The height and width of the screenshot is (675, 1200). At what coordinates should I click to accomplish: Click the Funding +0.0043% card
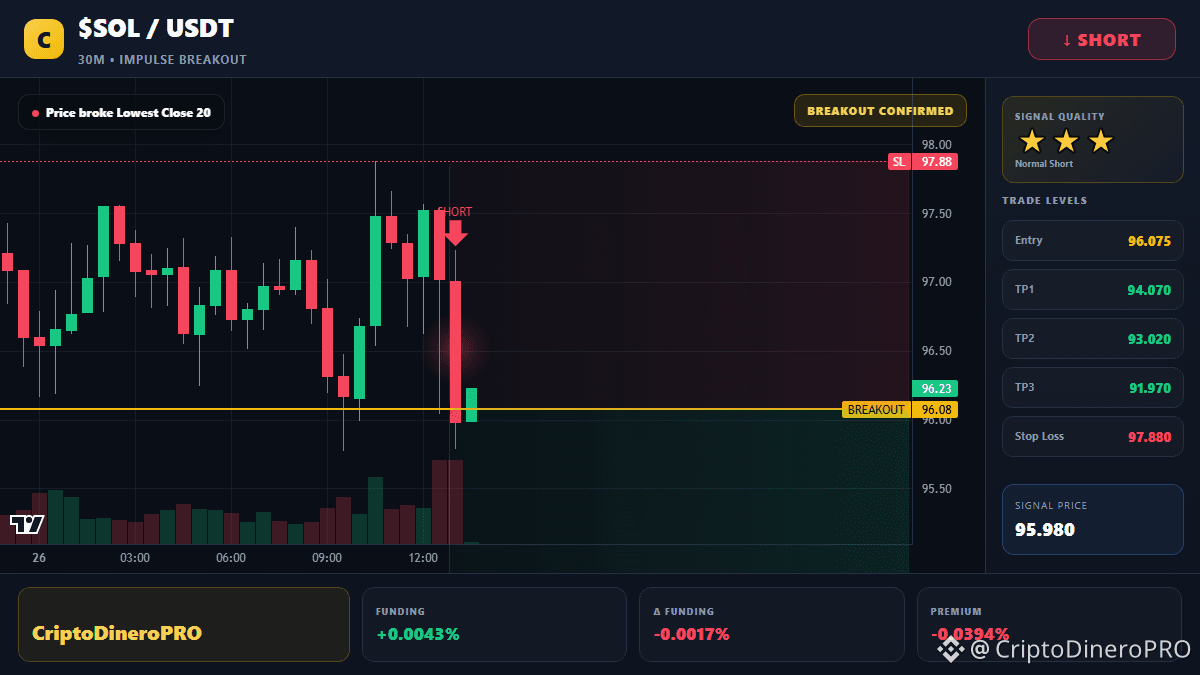click(494, 624)
